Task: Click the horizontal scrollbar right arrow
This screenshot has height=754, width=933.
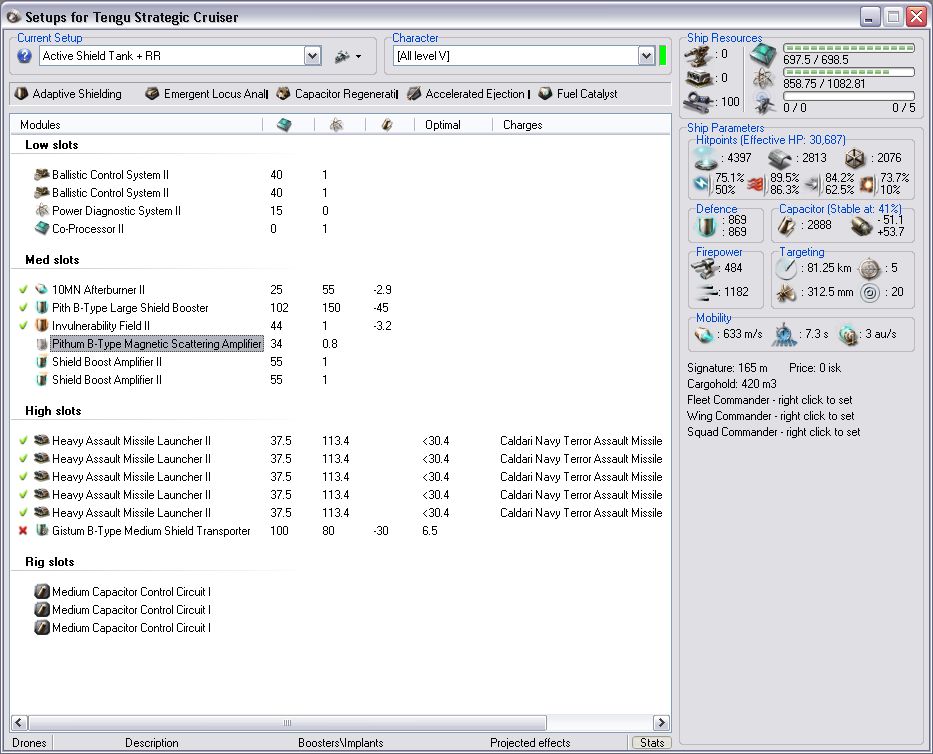Action: coord(660,722)
